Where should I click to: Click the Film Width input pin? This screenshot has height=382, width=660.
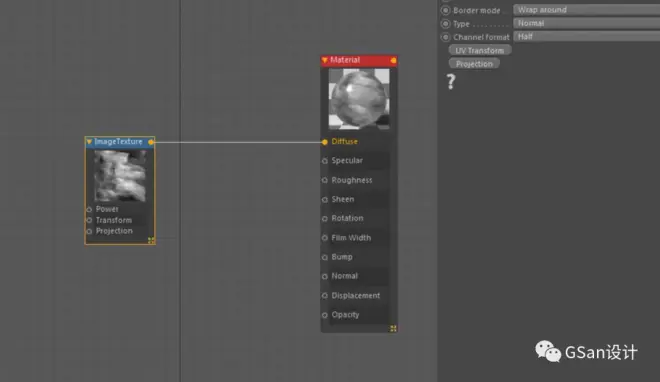coord(325,238)
